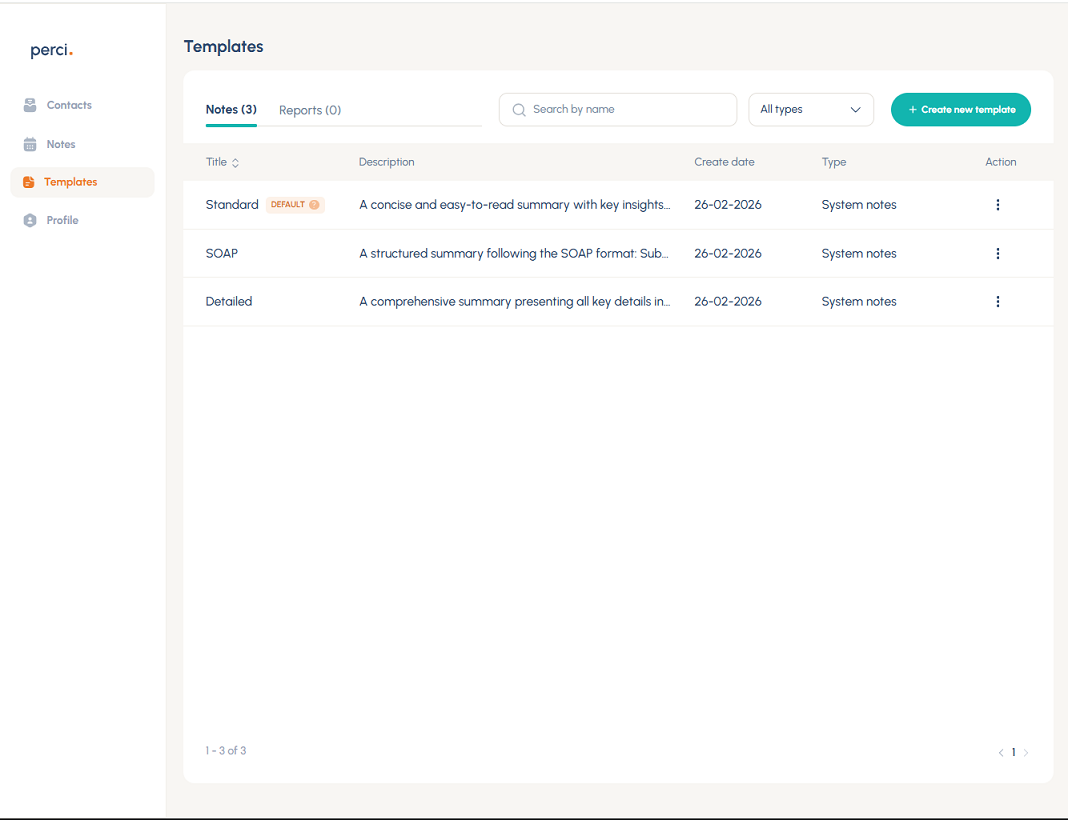Image resolution: width=1068 pixels, height=820 pixels.
Task: Click 'System notes' in the SOAP row
Action: (x=859, y=253)
